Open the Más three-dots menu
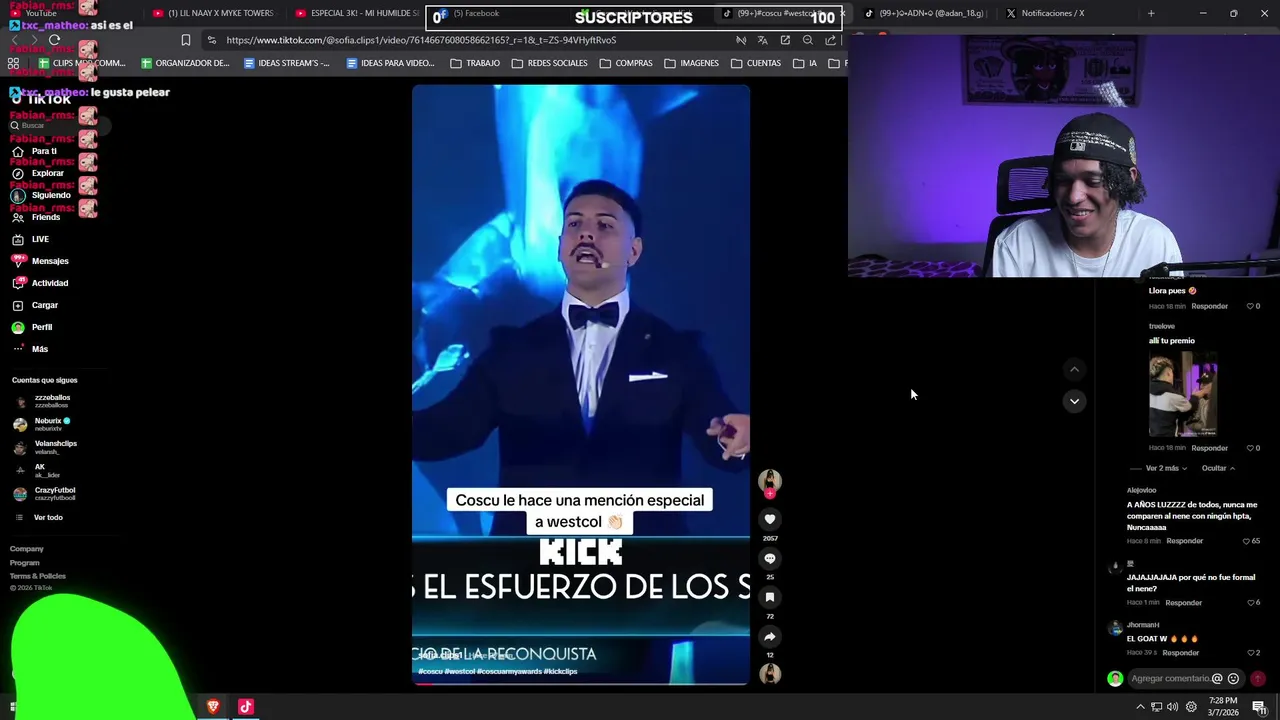Screen dimensions: 1280x720 coord(18,349)
